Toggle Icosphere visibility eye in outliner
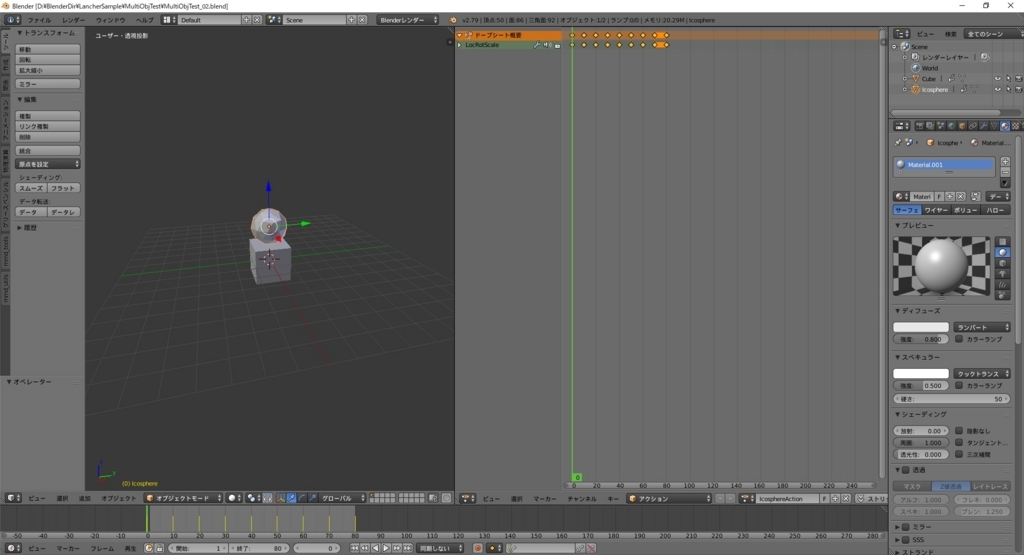Screen dimensions: 1024x555 point(998,89)
